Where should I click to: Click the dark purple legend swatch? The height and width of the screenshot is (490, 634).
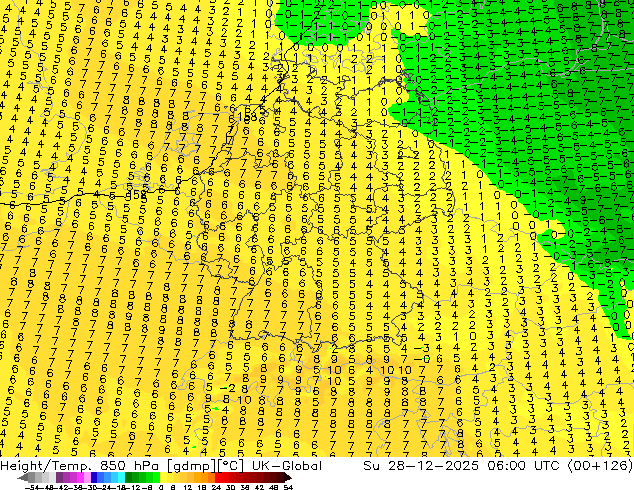(x=59, y=477)
